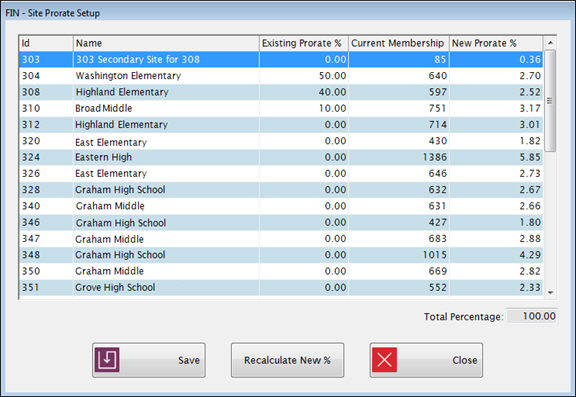Viewport: 576px width, 397px height.
Task: Click membership value 751
Action: click(438, 108)
